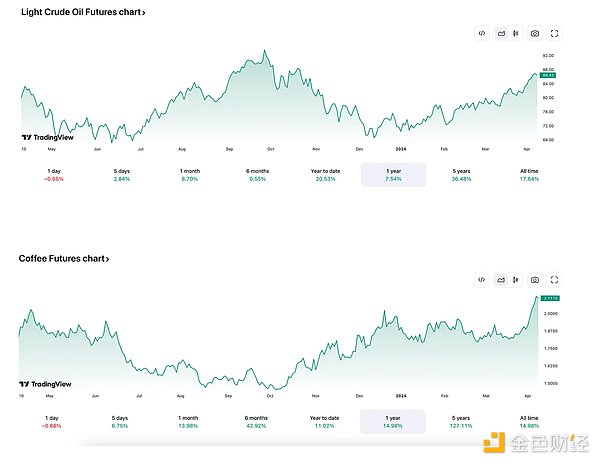
Task: Switch the Crude Oil chart to area style
Action: coord(500,33)
